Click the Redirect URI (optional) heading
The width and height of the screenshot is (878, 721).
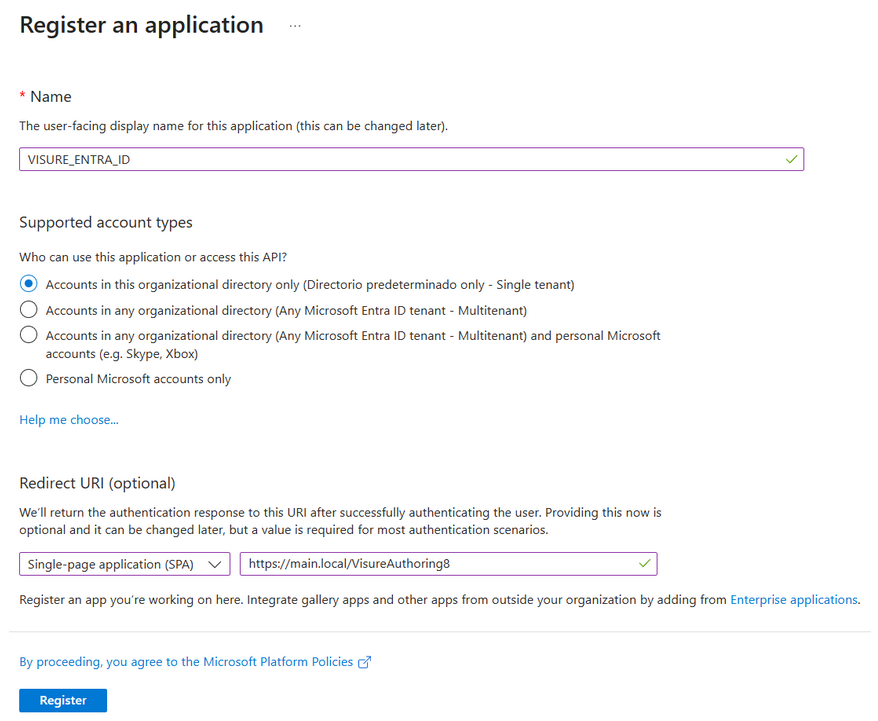[97, 483]
